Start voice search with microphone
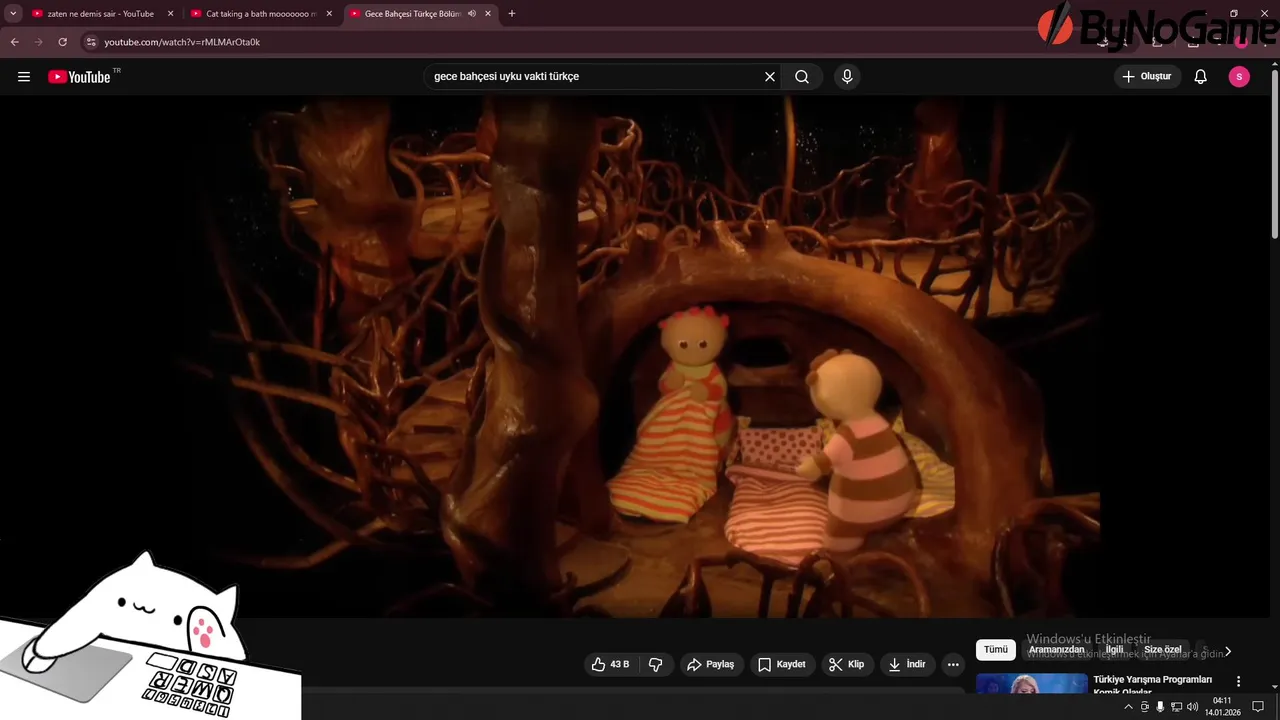 coord(847,77)
